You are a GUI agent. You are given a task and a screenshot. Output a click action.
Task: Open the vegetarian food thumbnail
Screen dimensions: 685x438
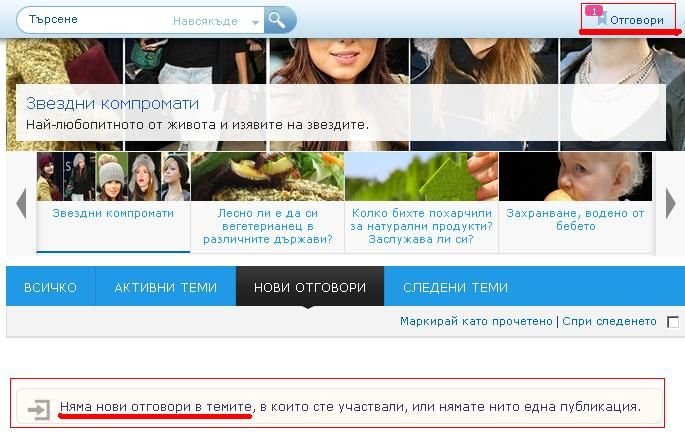[x=266, y=177]
